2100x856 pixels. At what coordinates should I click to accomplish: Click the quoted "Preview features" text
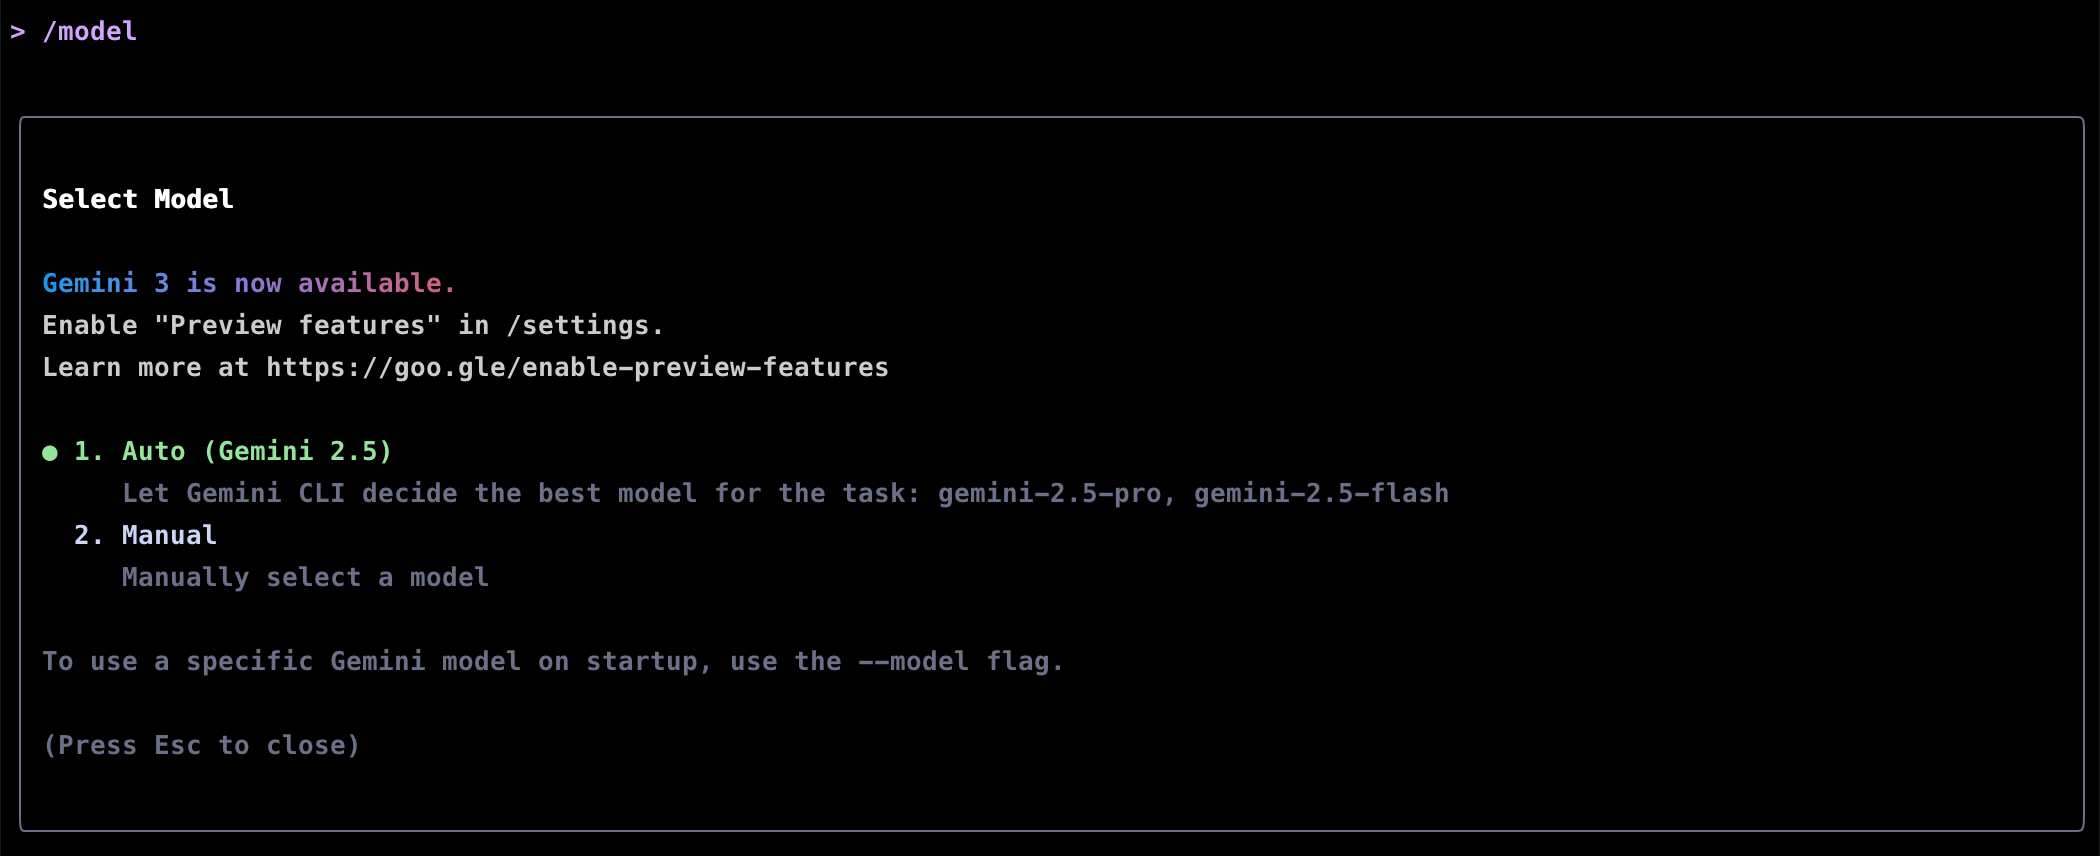297,325
